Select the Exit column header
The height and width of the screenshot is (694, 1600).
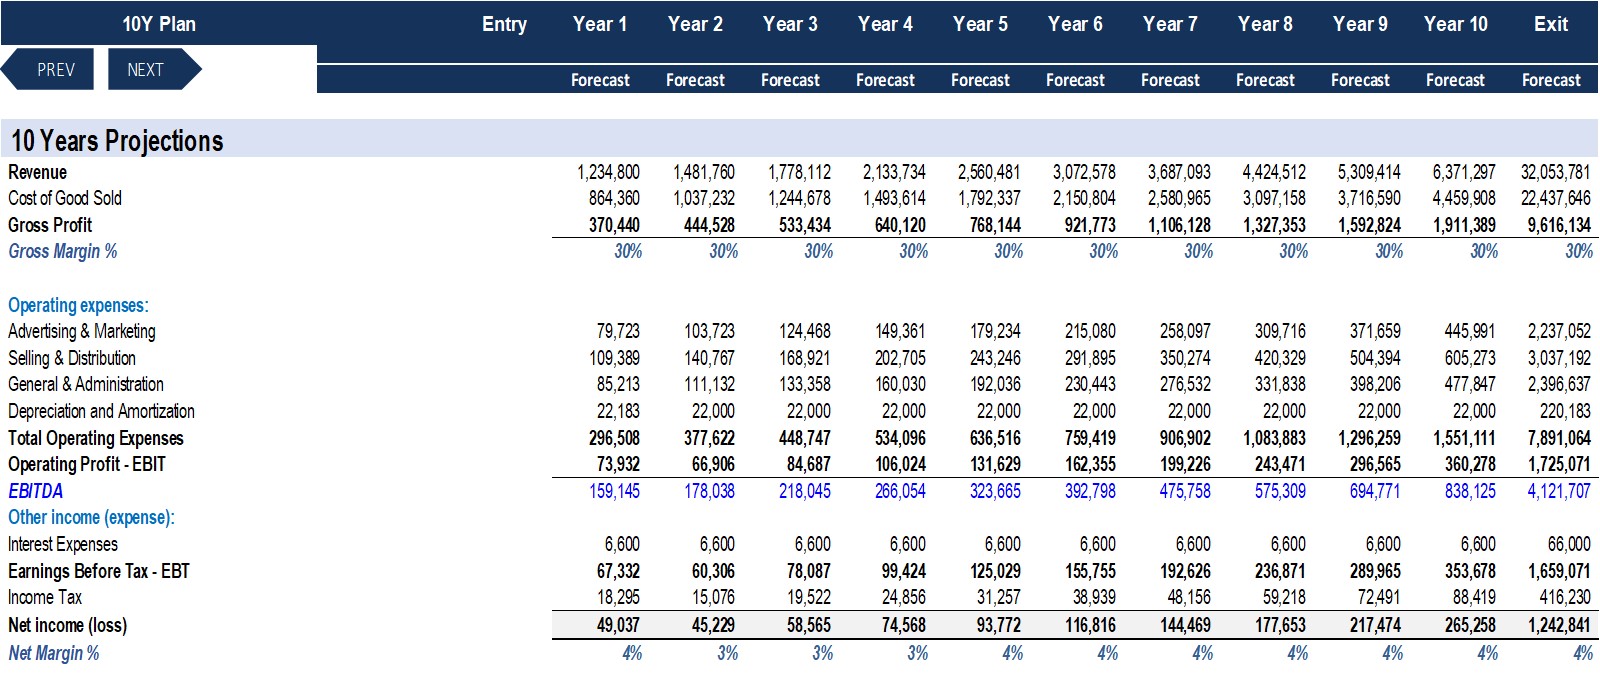(x=1551, y=24)
